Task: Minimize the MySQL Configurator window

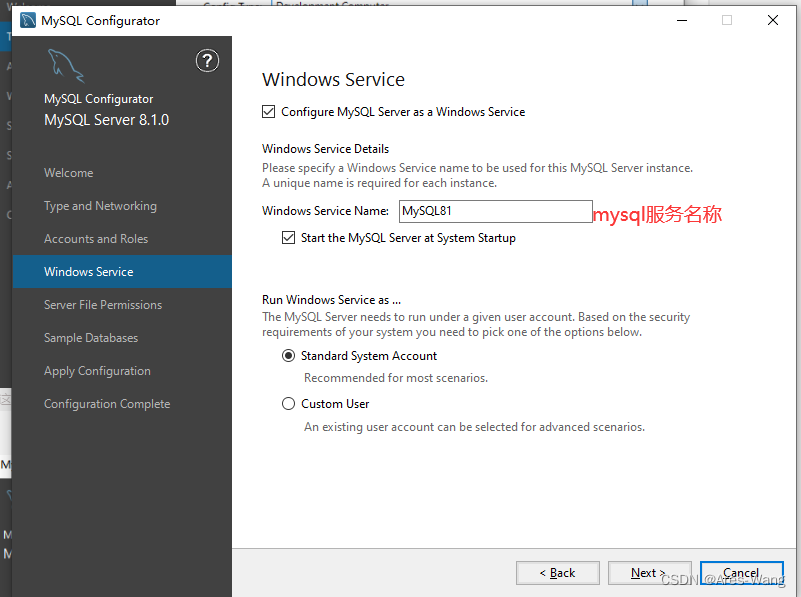Action: coord(682,20)
